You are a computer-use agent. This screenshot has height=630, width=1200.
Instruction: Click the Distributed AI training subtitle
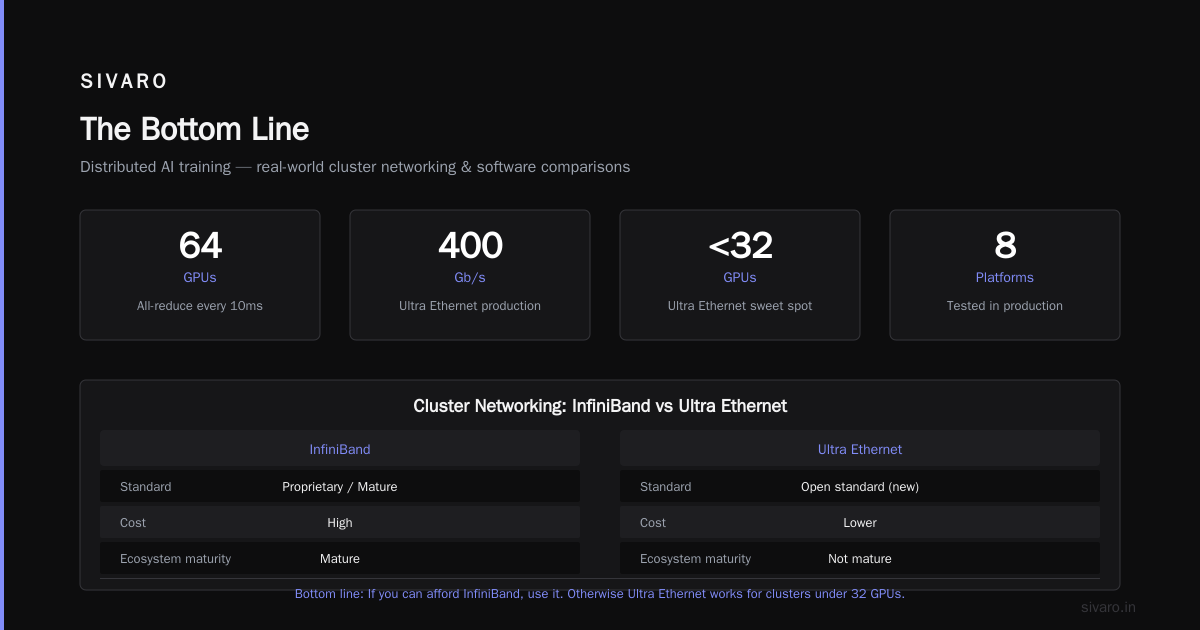point(355,167)
